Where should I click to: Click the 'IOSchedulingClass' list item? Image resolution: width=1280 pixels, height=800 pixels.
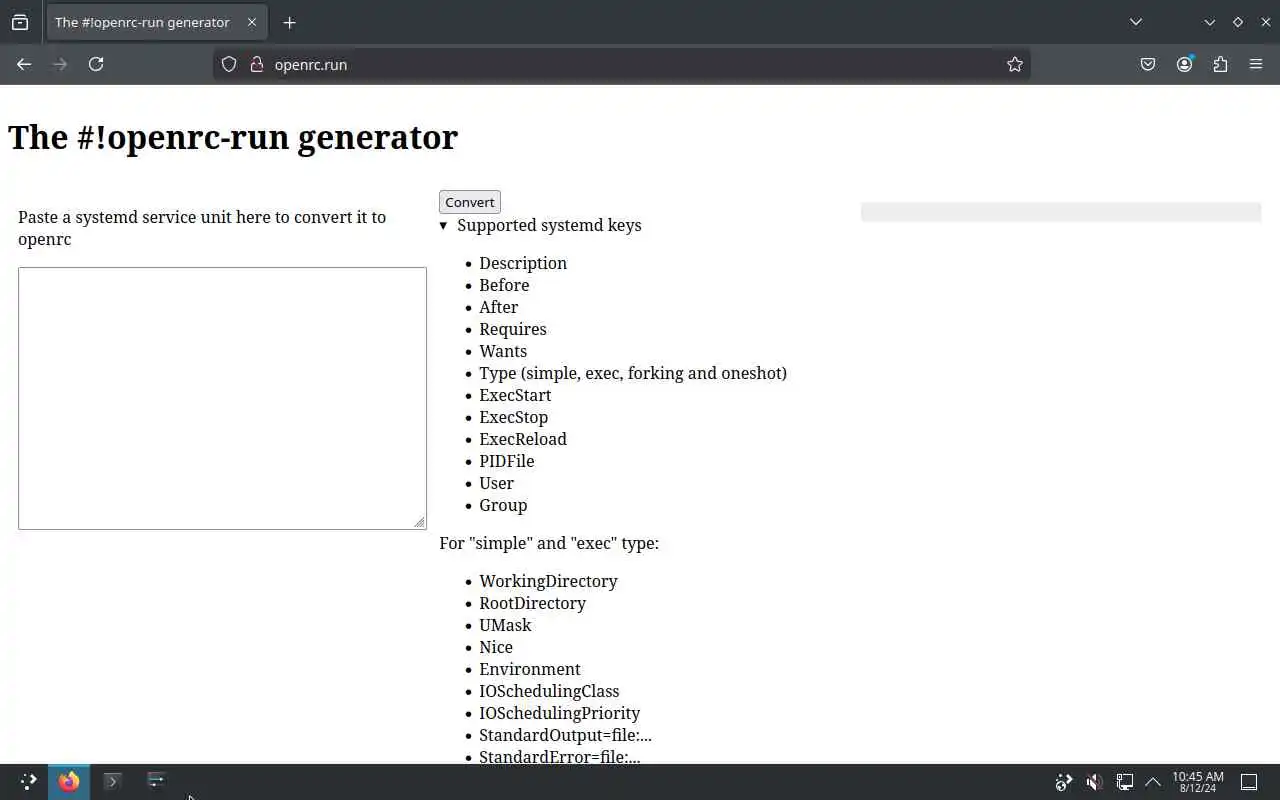pyautogui.click(x=549, y=691)
